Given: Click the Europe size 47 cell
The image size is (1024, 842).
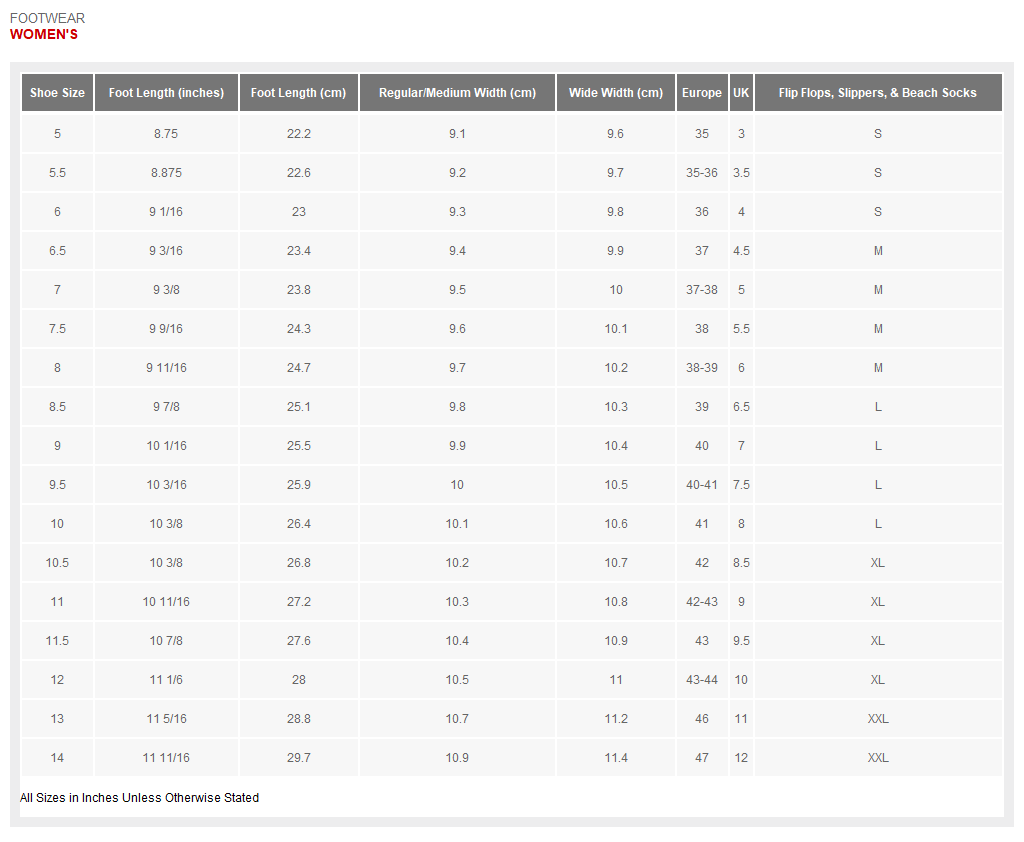Looking at the screenshot, I should [701, 758].
